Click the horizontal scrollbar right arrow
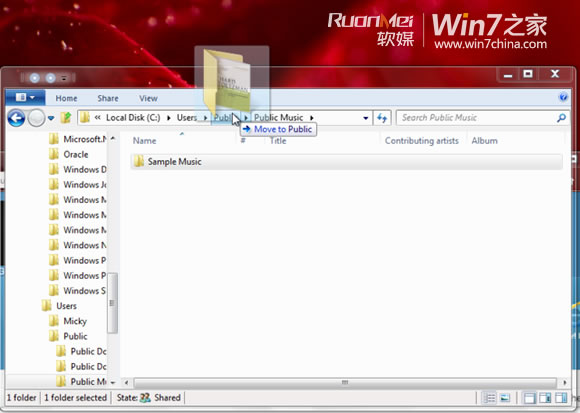The height and width of the screenshot is (413, 580). click(565, 382)
